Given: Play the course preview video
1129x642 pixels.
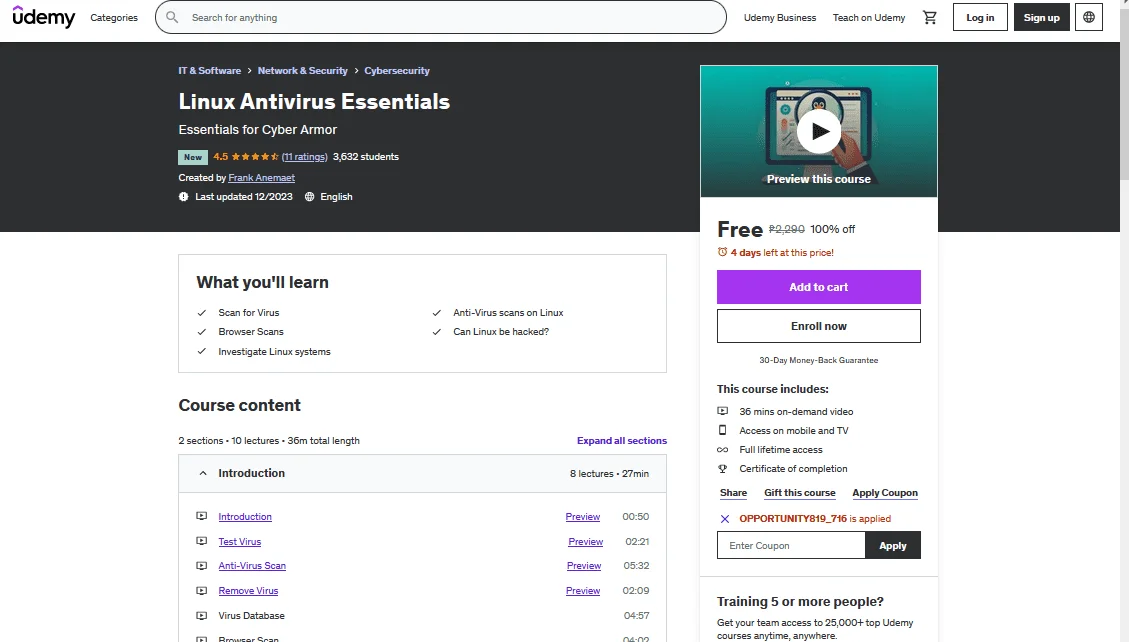Looking at the screenshot, I should 819,131.
